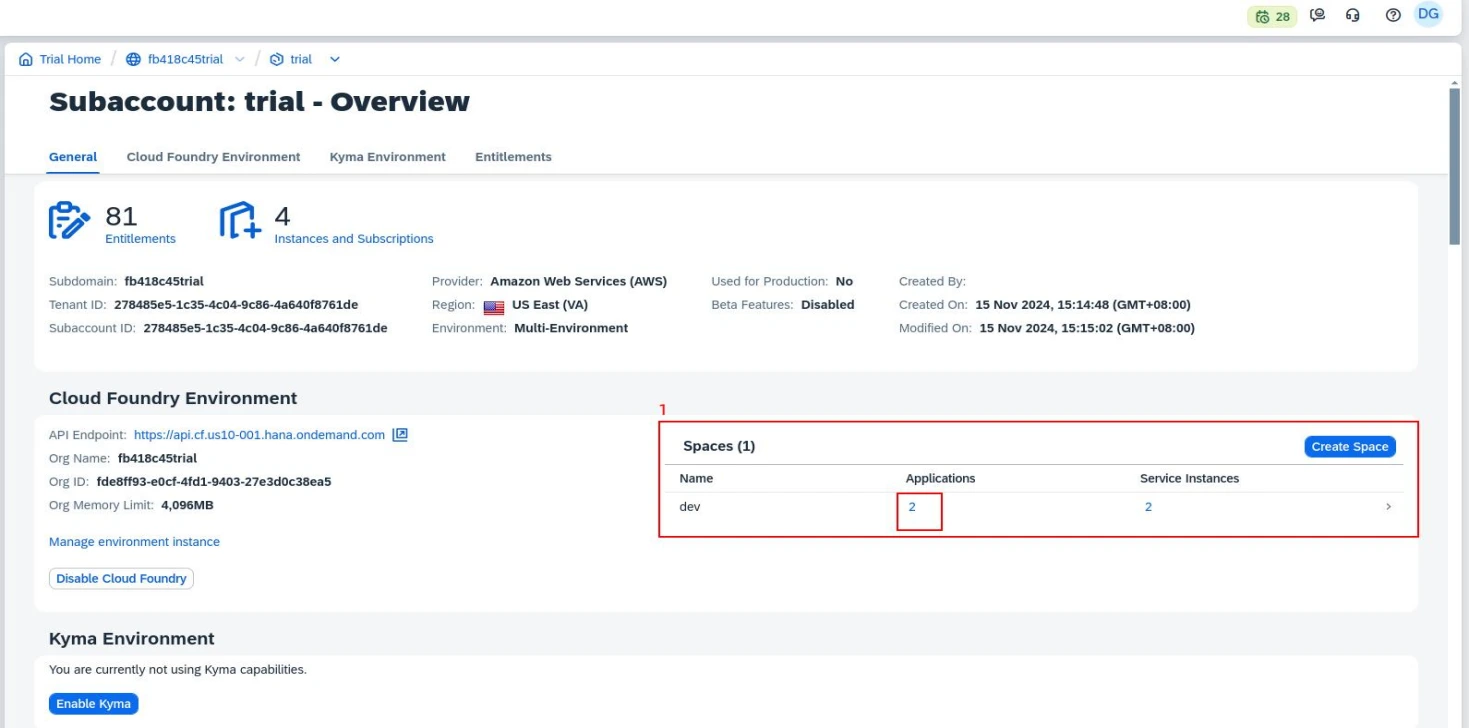Open the dev space Service Instances count
Viewport: 1469px width, 728px height.
pos(1148,507)
